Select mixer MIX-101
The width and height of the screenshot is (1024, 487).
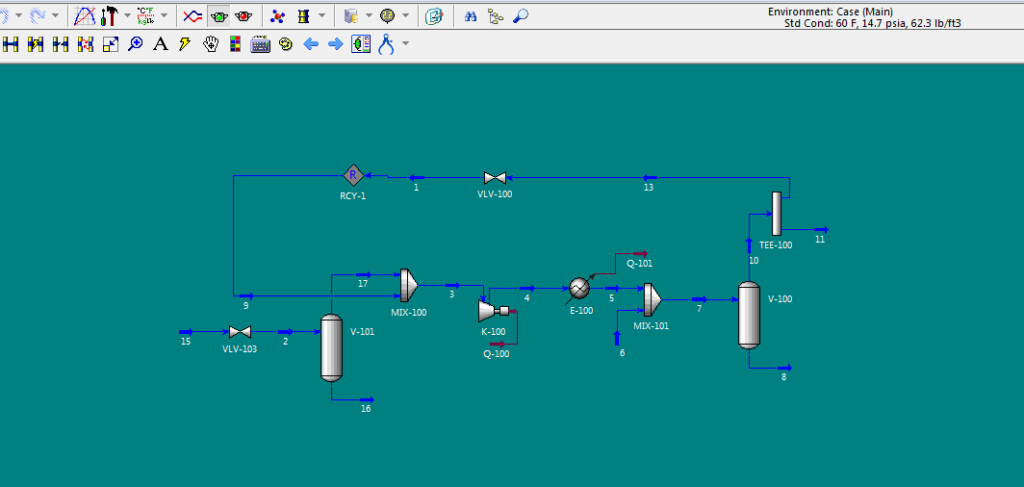point(652,300)
